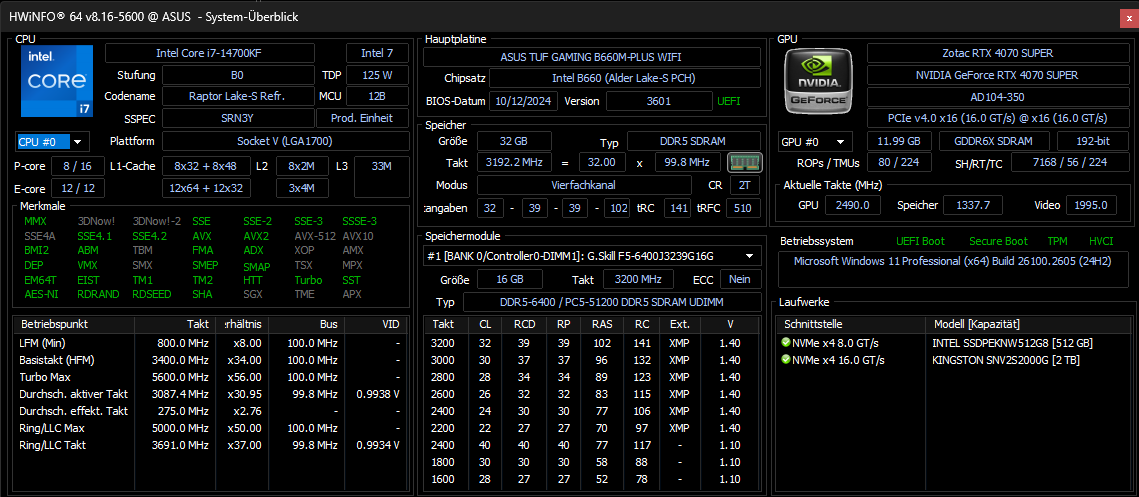Image resolution: width=1139 pixels, height=497 pixels.
Task: Click the Intel Core i7 logo
Action: click(57, 81)
